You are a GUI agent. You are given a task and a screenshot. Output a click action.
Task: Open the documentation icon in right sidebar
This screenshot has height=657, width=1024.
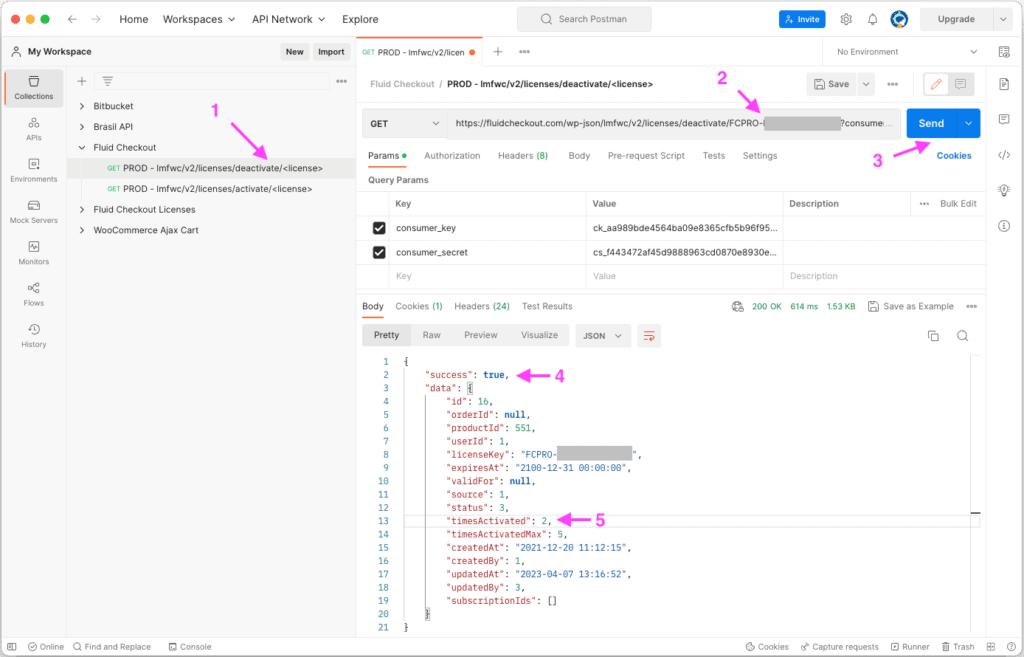coord(1004,84)
